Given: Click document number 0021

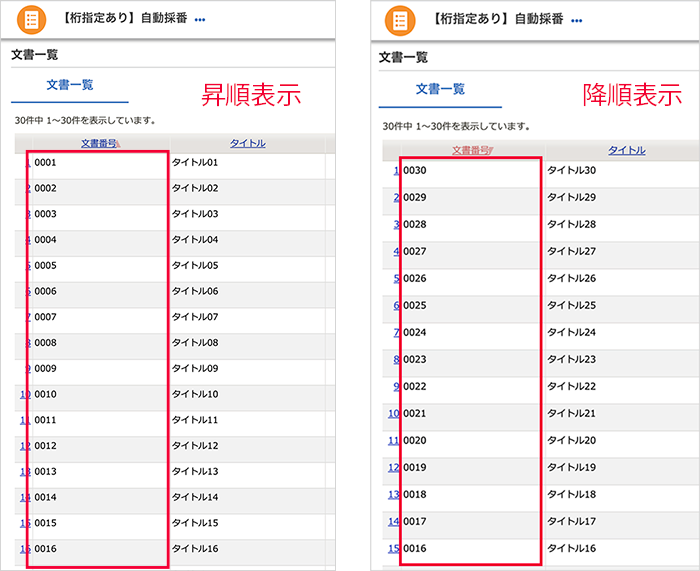Looking at the screenshot, I should pyautogui.click(x=415, y=413).
